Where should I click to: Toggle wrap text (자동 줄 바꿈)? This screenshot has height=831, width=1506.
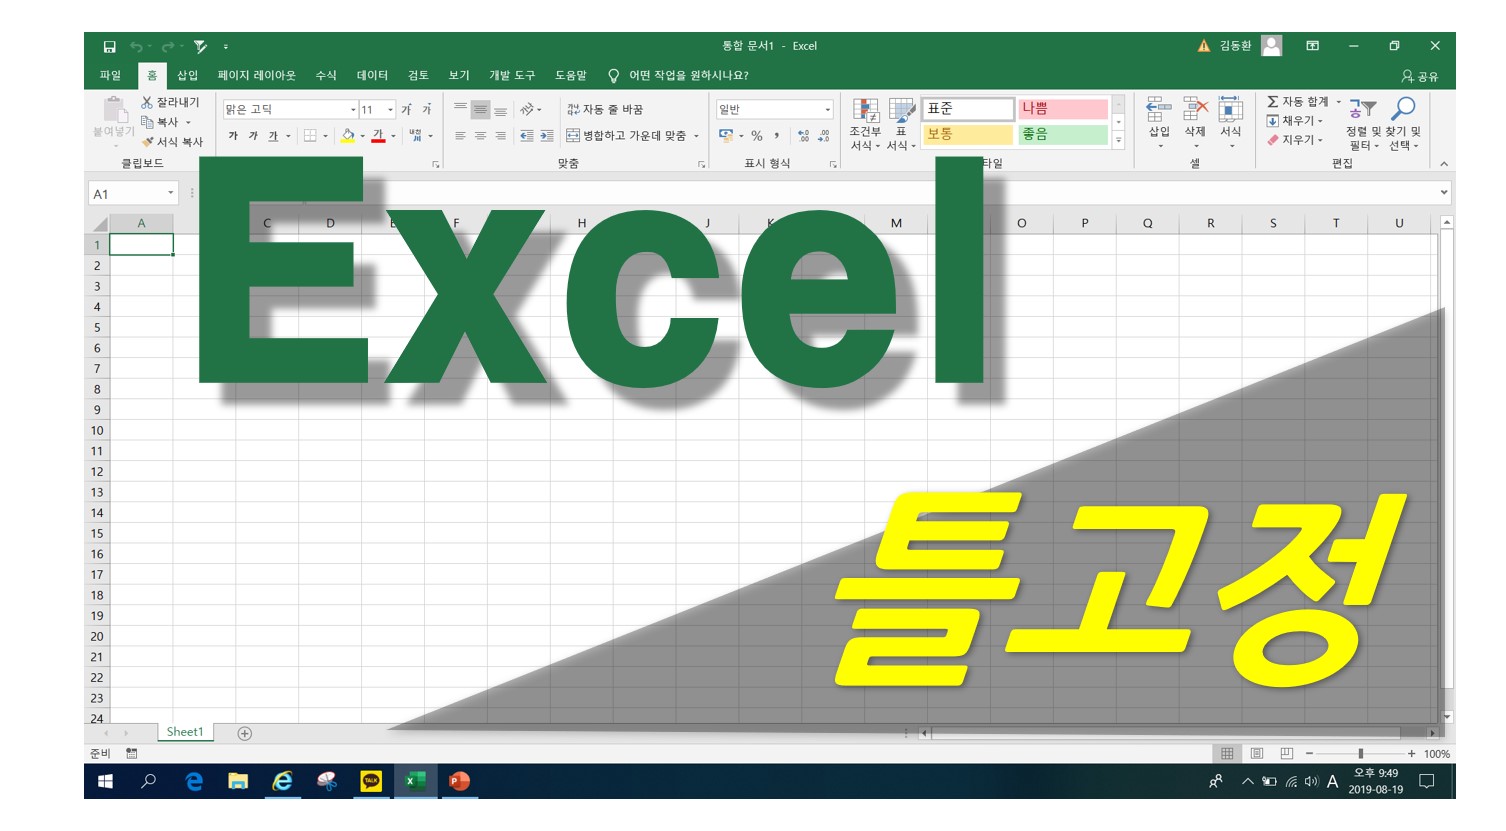605,109
